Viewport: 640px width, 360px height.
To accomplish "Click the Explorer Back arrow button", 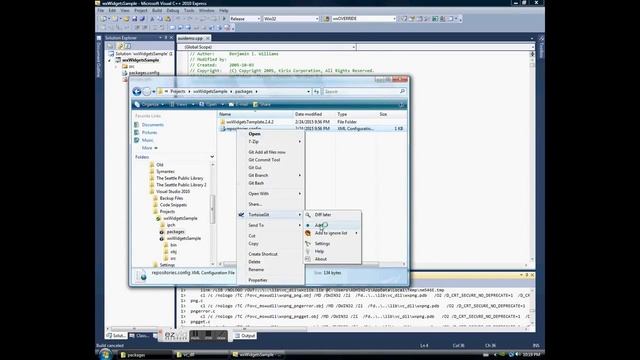I will point(137,91).
